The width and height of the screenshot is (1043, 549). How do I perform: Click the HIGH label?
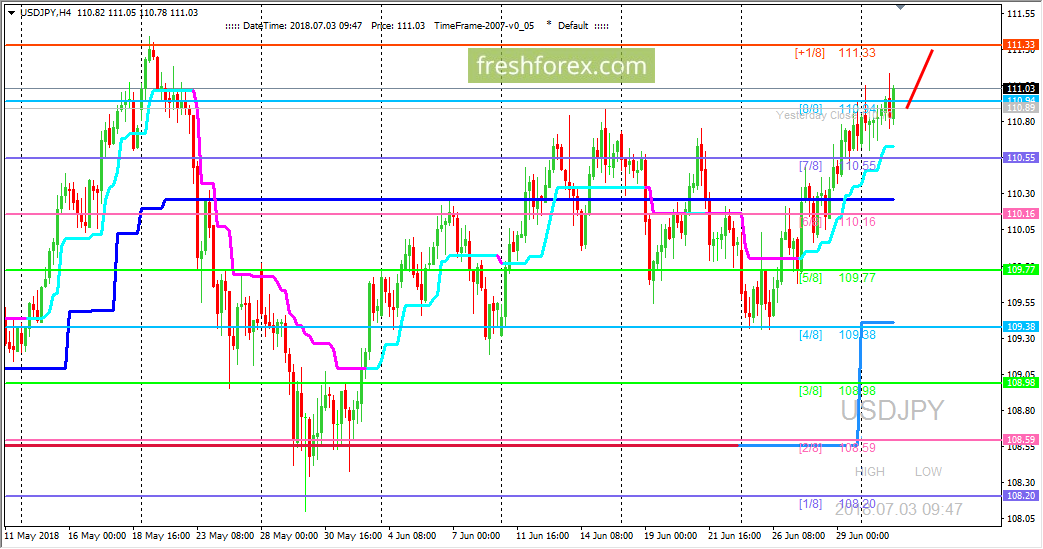pyautogui.click(x=869, y=471)
